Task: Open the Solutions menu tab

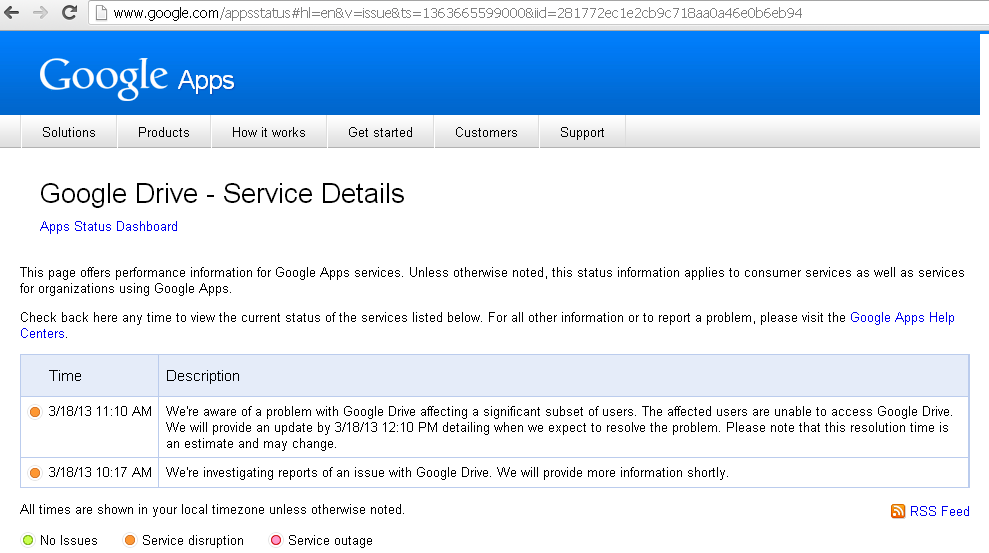Action: pyautogui.click(x=69, y=132)
